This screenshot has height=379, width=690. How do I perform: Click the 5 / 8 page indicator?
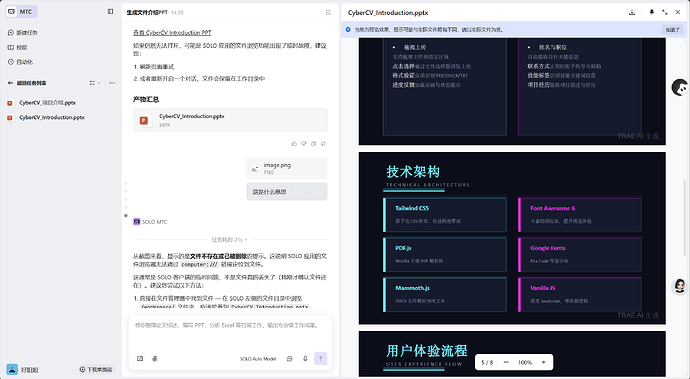click(487, 362)
